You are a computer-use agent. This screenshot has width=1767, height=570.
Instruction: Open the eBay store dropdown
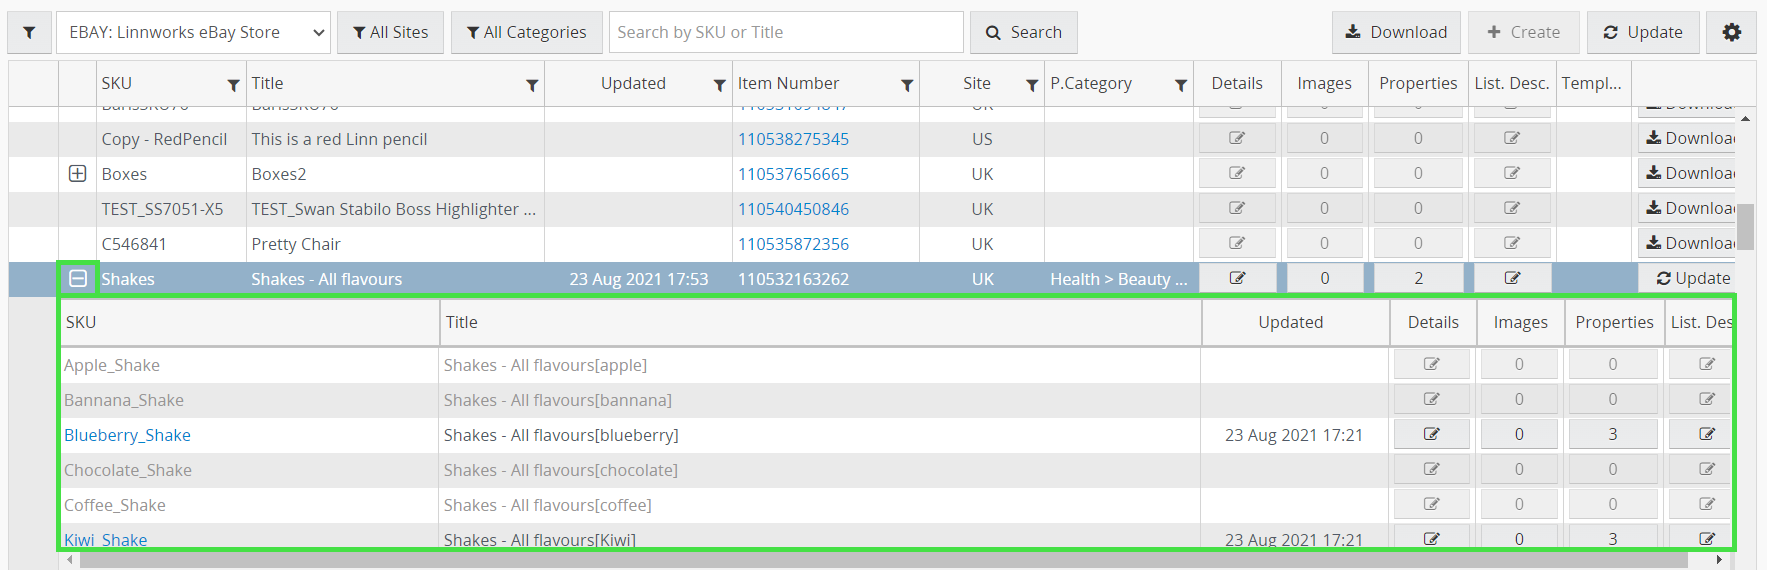coord(193,32)
